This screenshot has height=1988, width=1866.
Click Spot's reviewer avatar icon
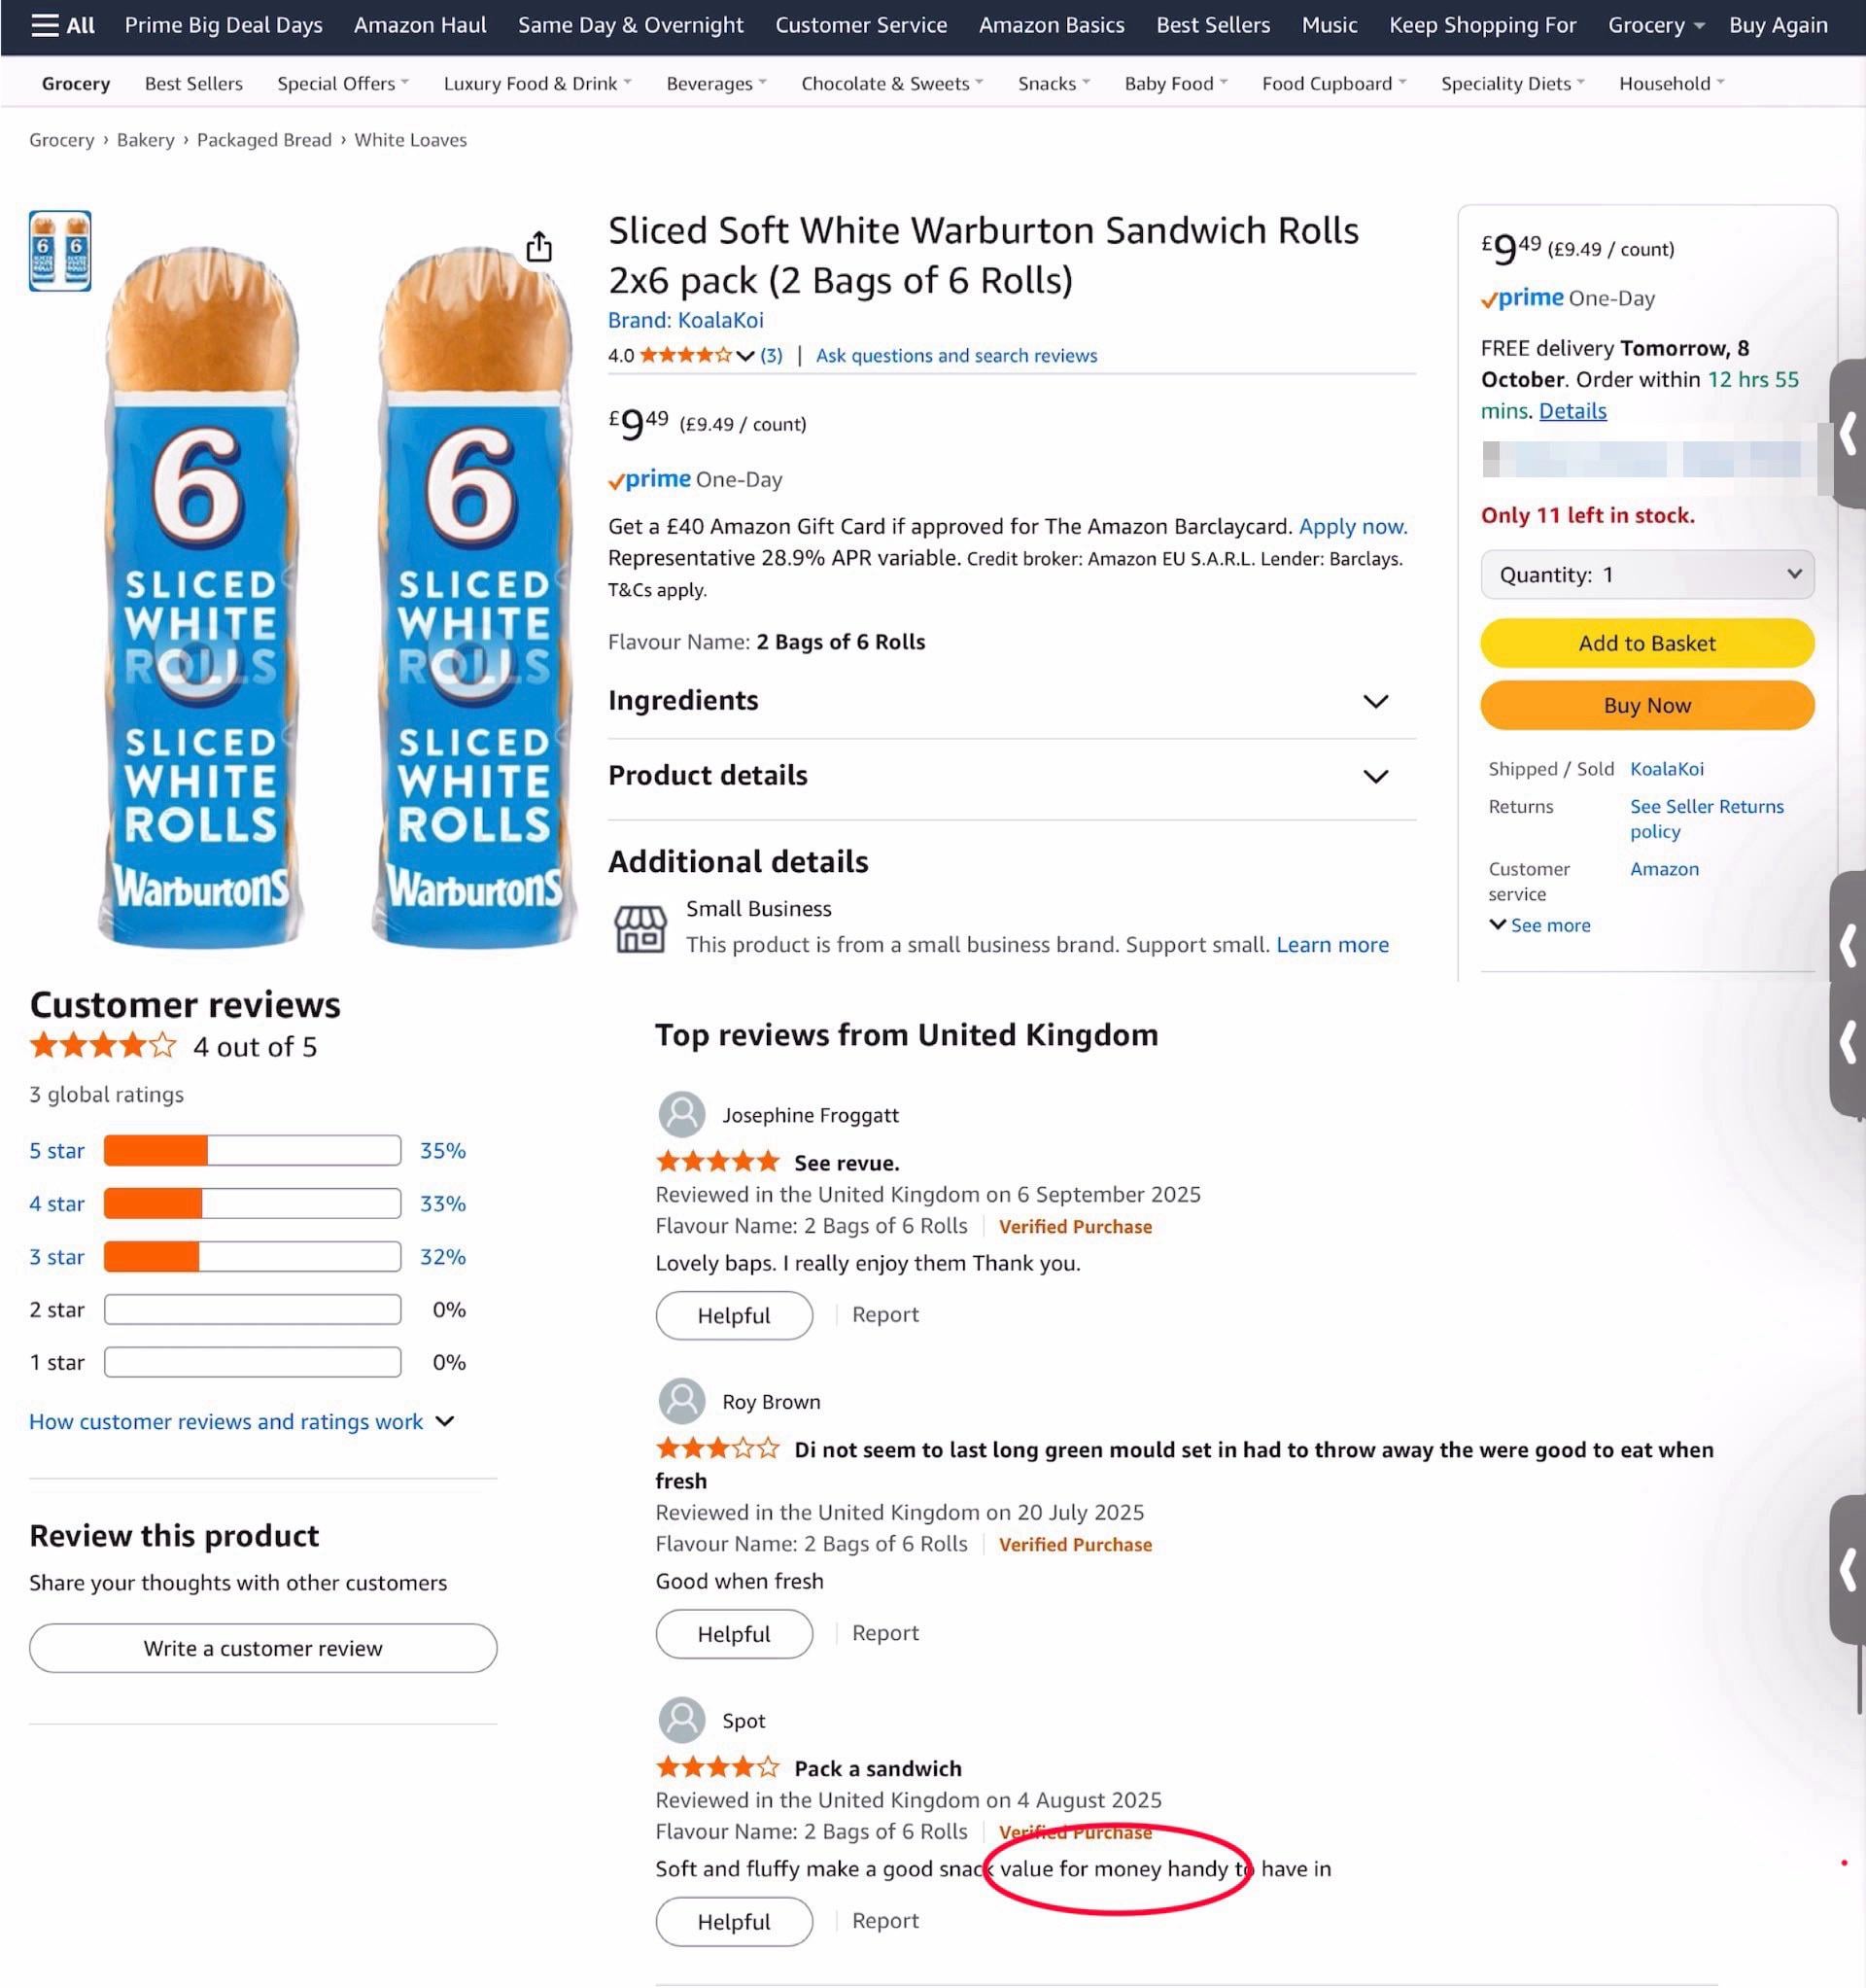[682, 1720]
